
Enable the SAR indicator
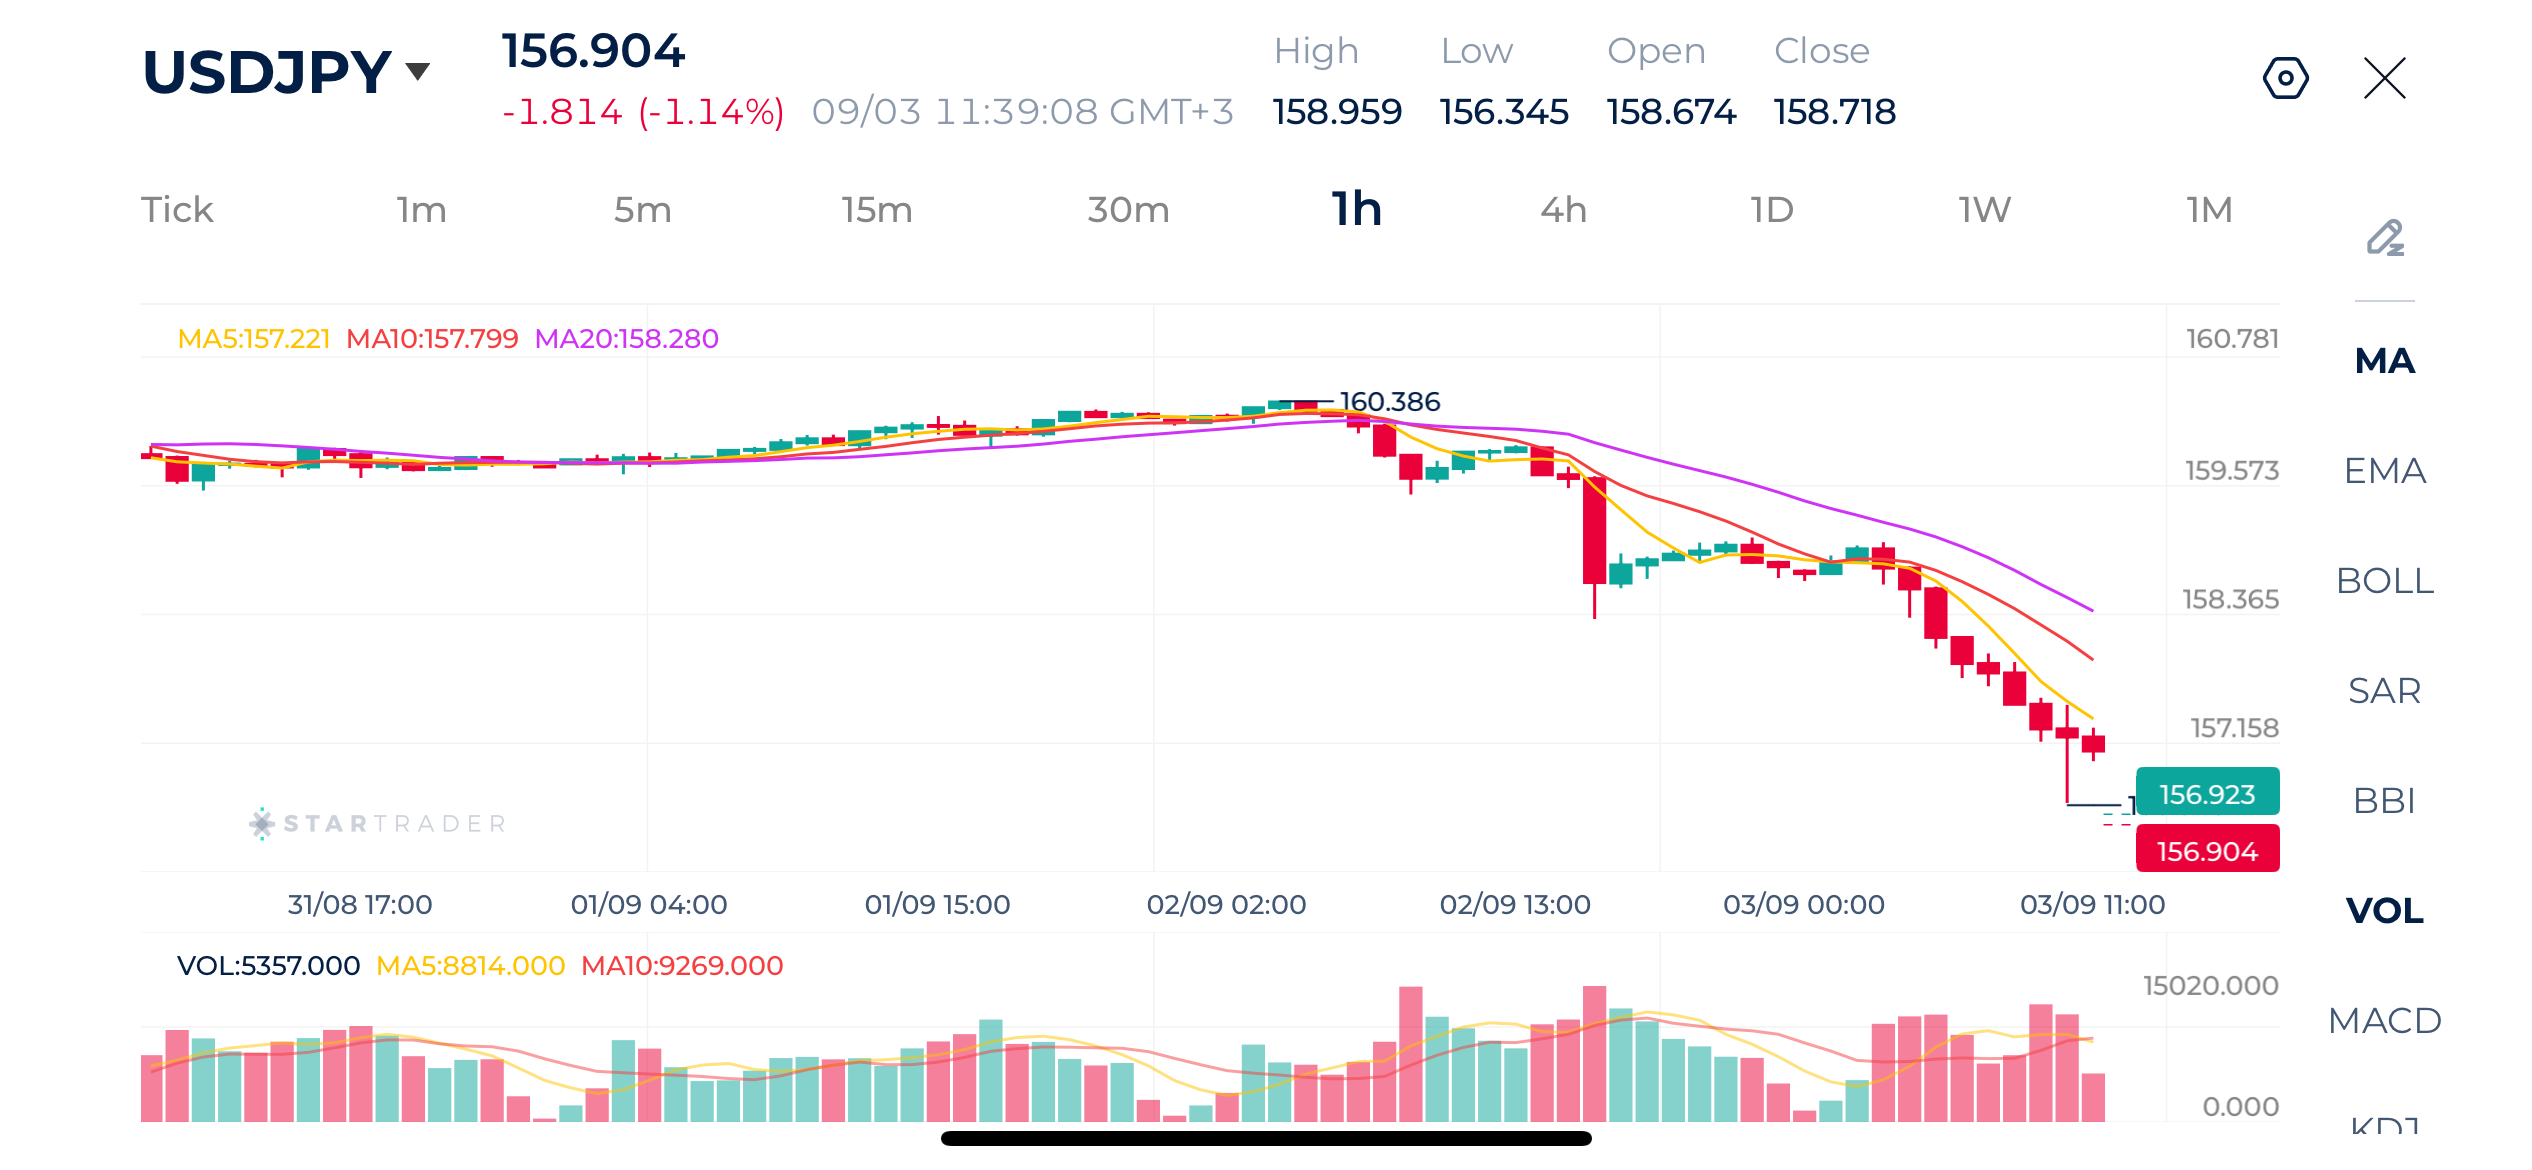coord(2385,690)
